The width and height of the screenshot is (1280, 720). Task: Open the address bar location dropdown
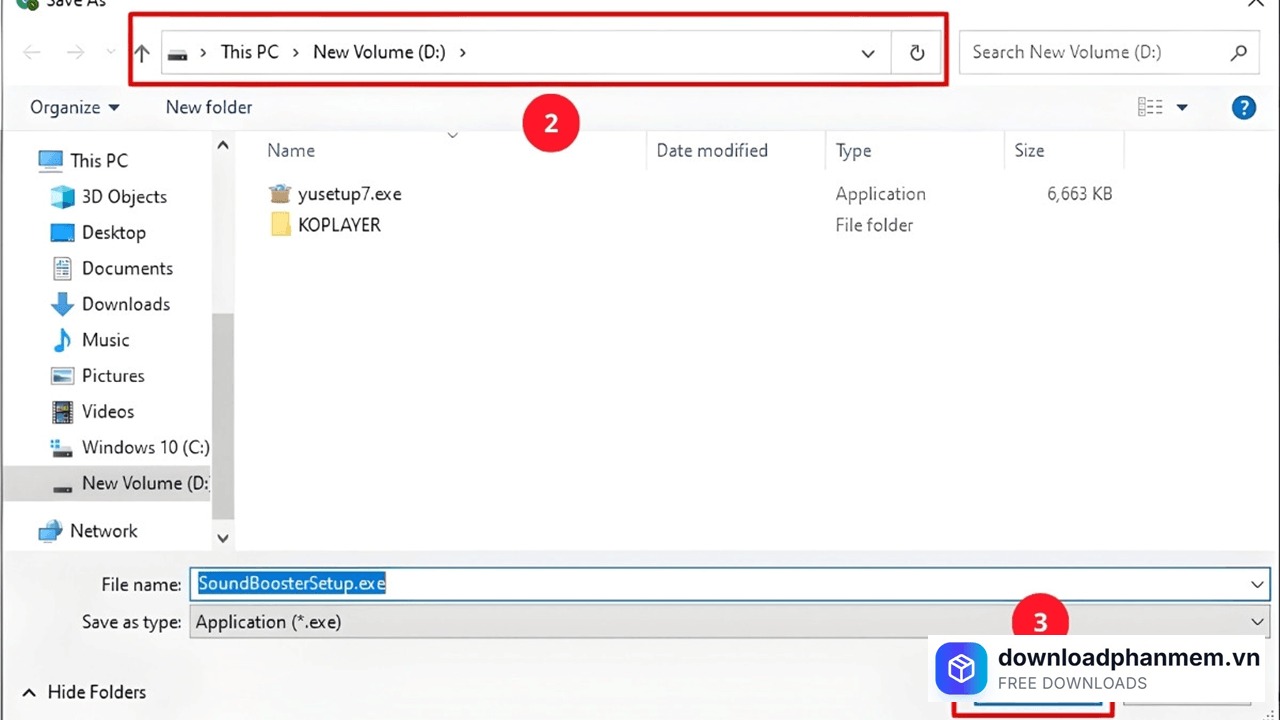(x=867, y=52)
